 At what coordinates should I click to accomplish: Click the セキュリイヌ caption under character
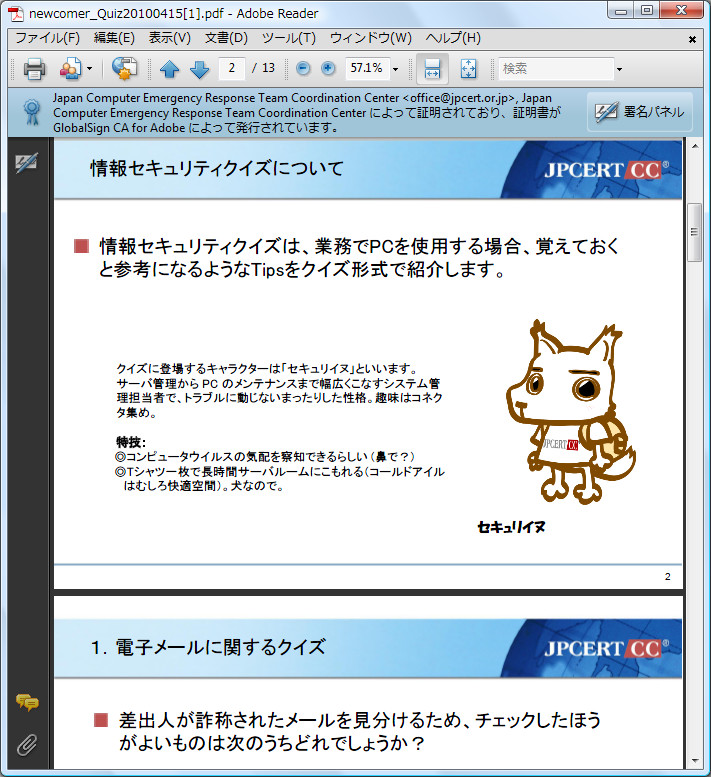[511, 527]
